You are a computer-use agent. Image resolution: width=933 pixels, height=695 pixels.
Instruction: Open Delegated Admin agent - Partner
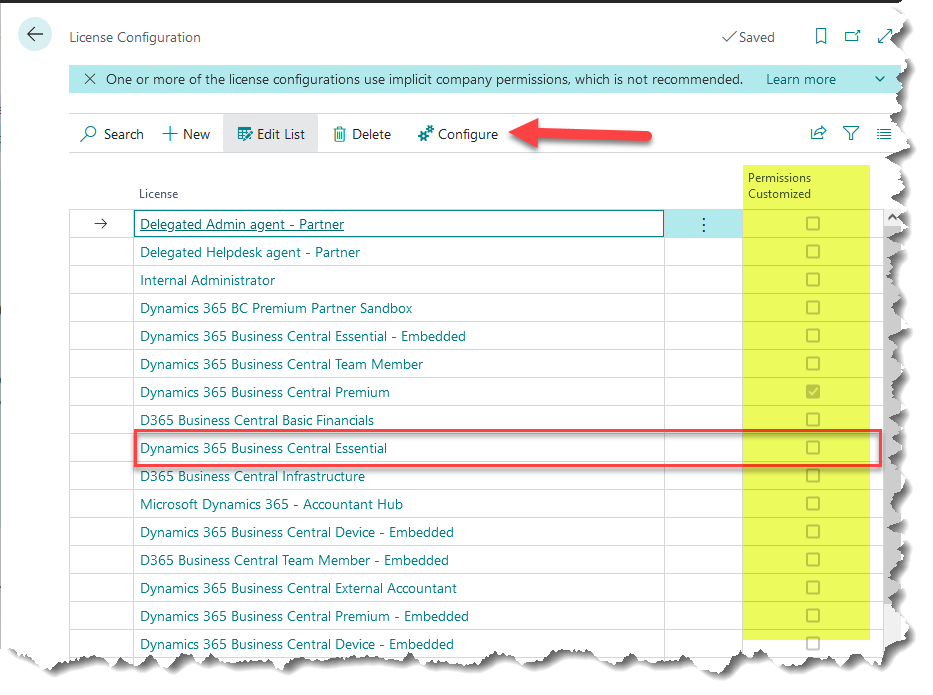pyautogui.click(x=242, y=224)
